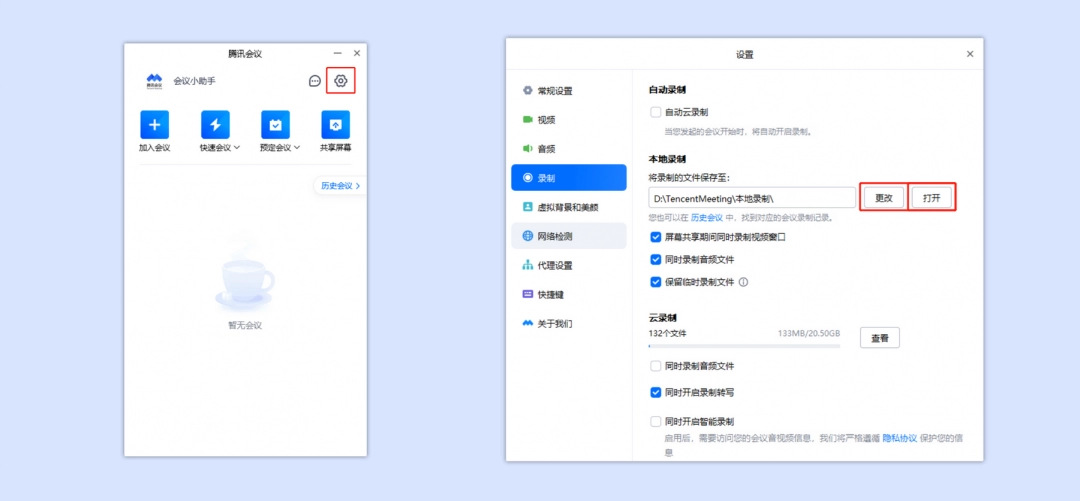The height and width of the screenshot is (501, 1080).
Task: Enable 同时开启智能录制 checkbox
Action: tap(656, 421)
